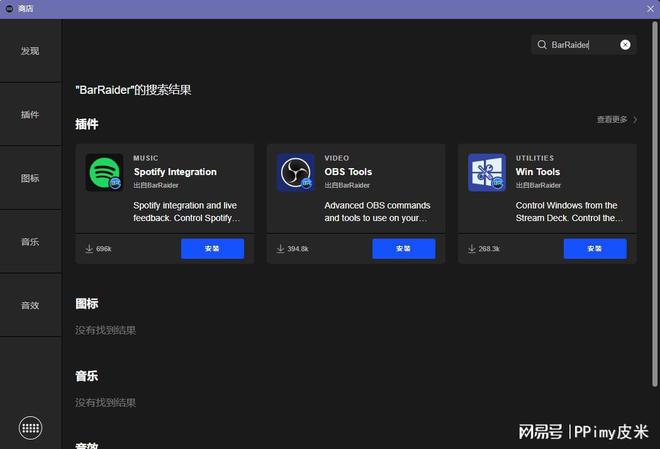Viewport: 660px width, 449px height.
Task: Open the 图标 sidebar tab
Action: click(30, 178)
